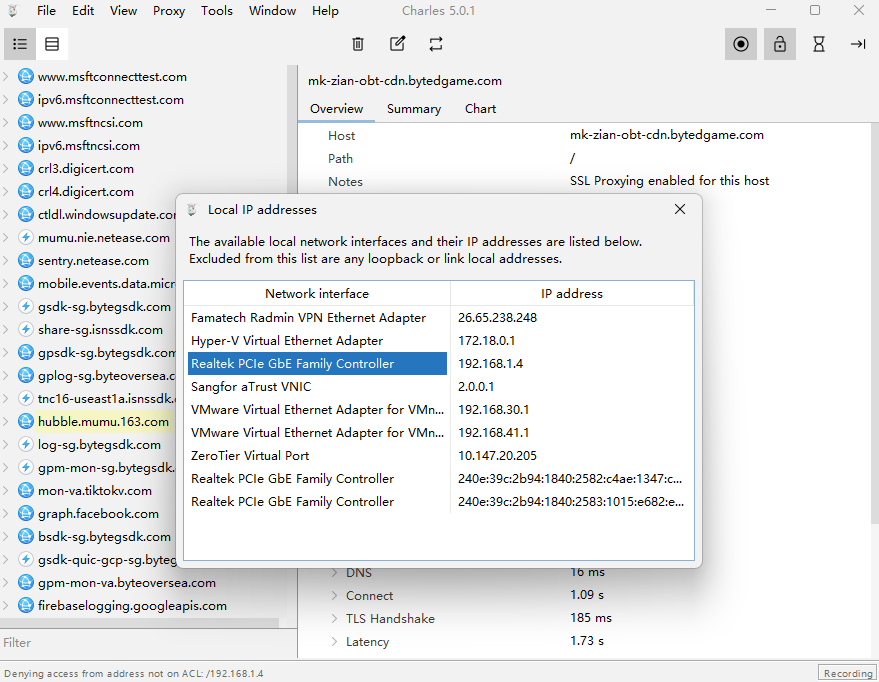Image resolution: width=879 pixels, height=682 pixels.
Task: Click the Recording status indicator at the bottom
Action: coord(847,673)
